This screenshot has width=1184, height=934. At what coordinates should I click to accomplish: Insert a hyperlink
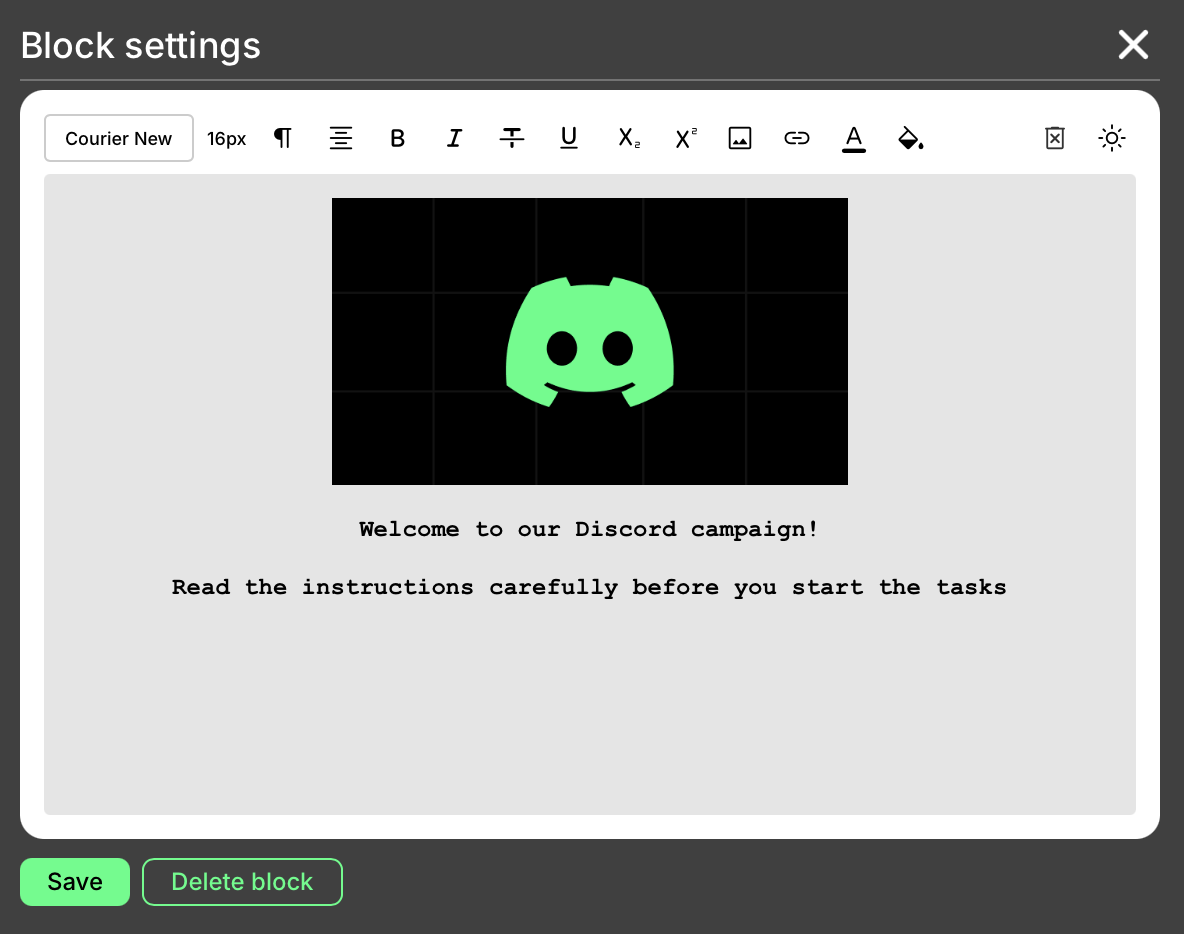pos(797,138)
